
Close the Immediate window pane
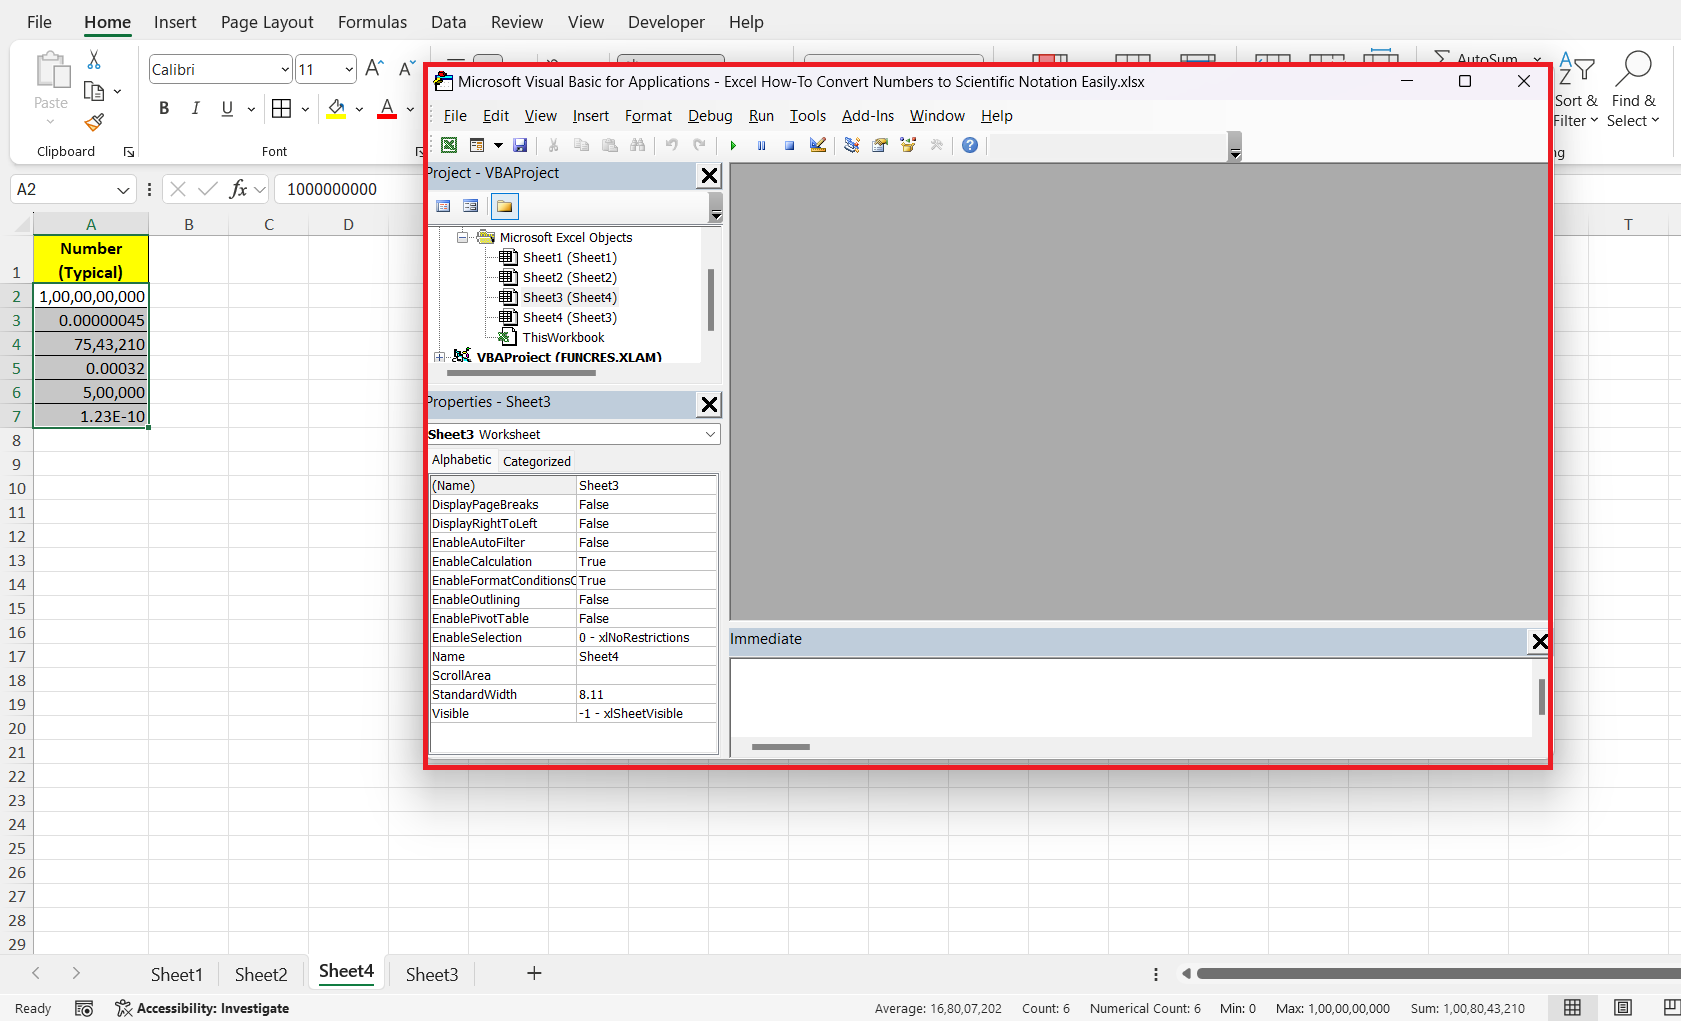[x=1539, y=641]
